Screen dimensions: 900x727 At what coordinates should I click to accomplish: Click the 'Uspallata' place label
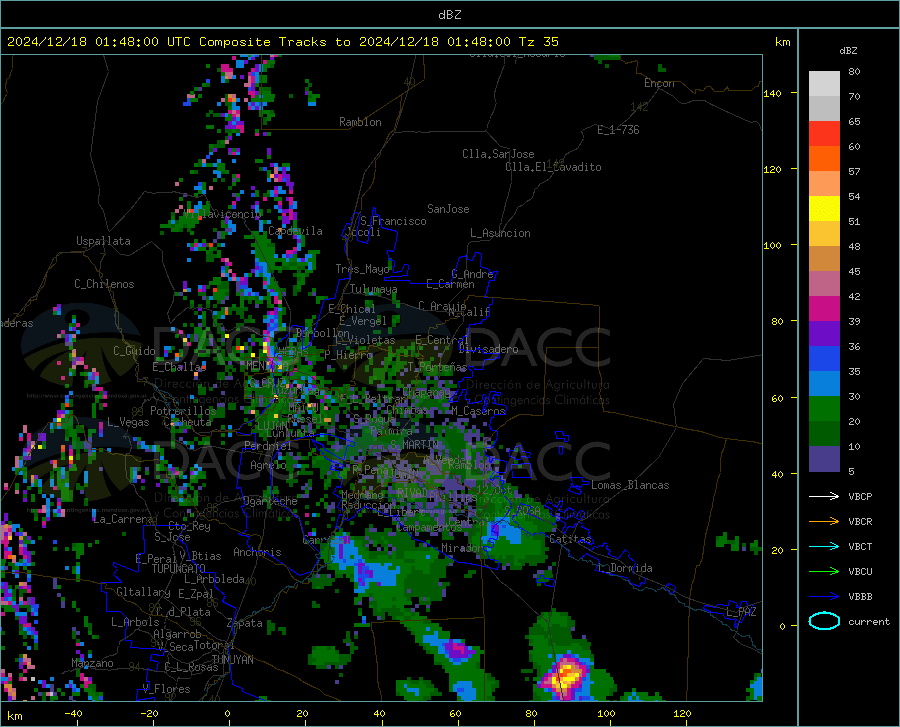[x=103, y=241]
